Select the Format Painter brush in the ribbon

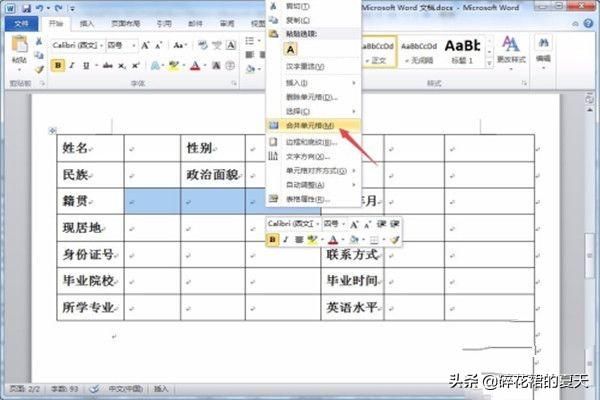39,69
